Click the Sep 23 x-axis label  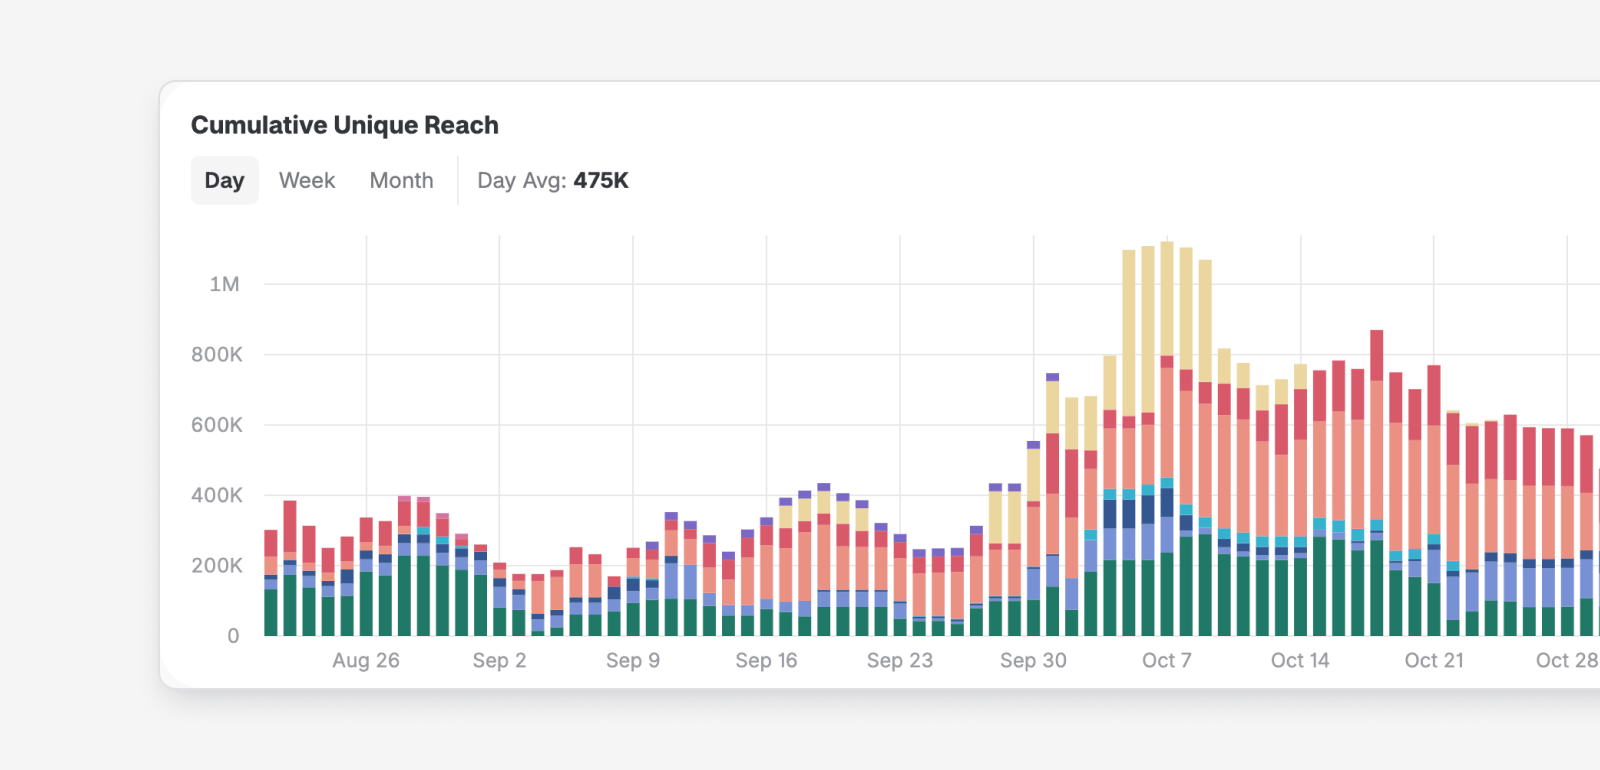(900, 660)
